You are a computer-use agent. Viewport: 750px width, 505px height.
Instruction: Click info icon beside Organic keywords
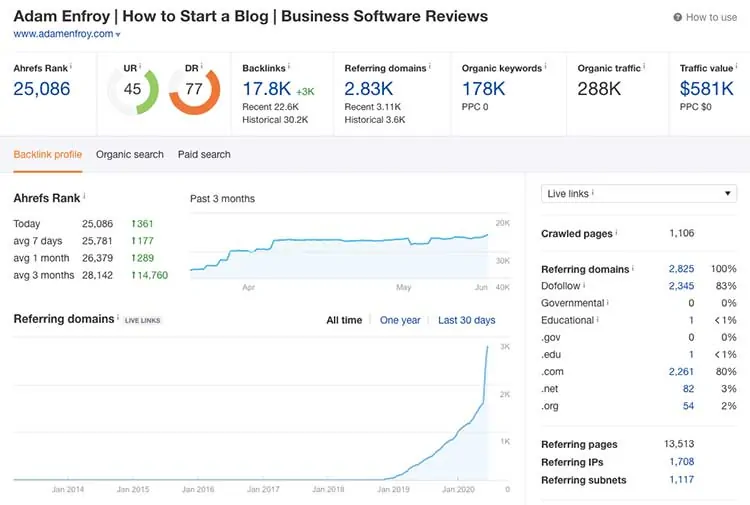click(x=546, y=67)
